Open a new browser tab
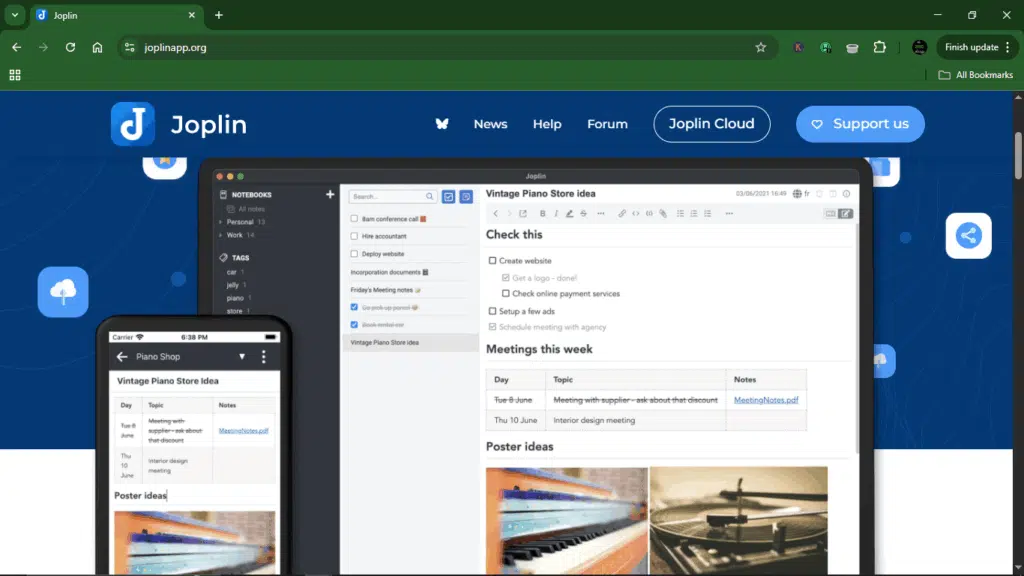Image resolution: width=1024 pixels, height=576 pixels. 219,15
